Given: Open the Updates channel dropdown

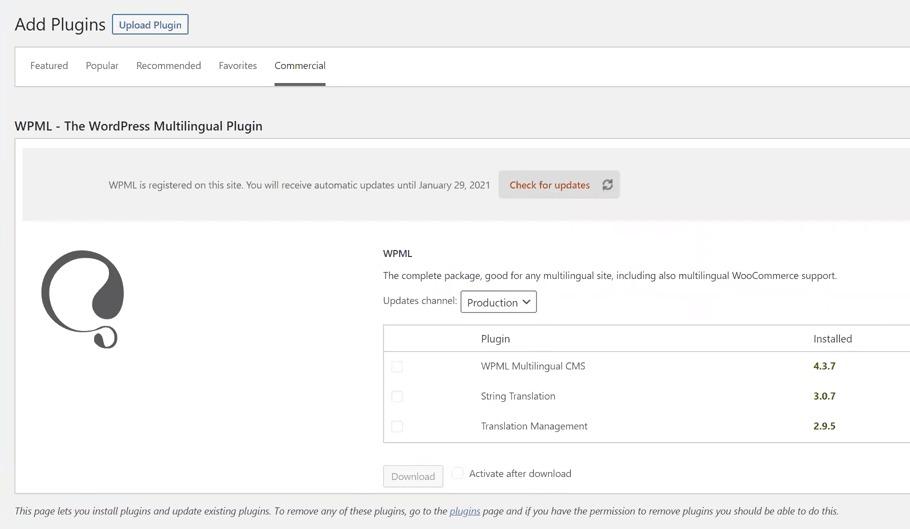Looking at the screenshot, I should 498,302.
